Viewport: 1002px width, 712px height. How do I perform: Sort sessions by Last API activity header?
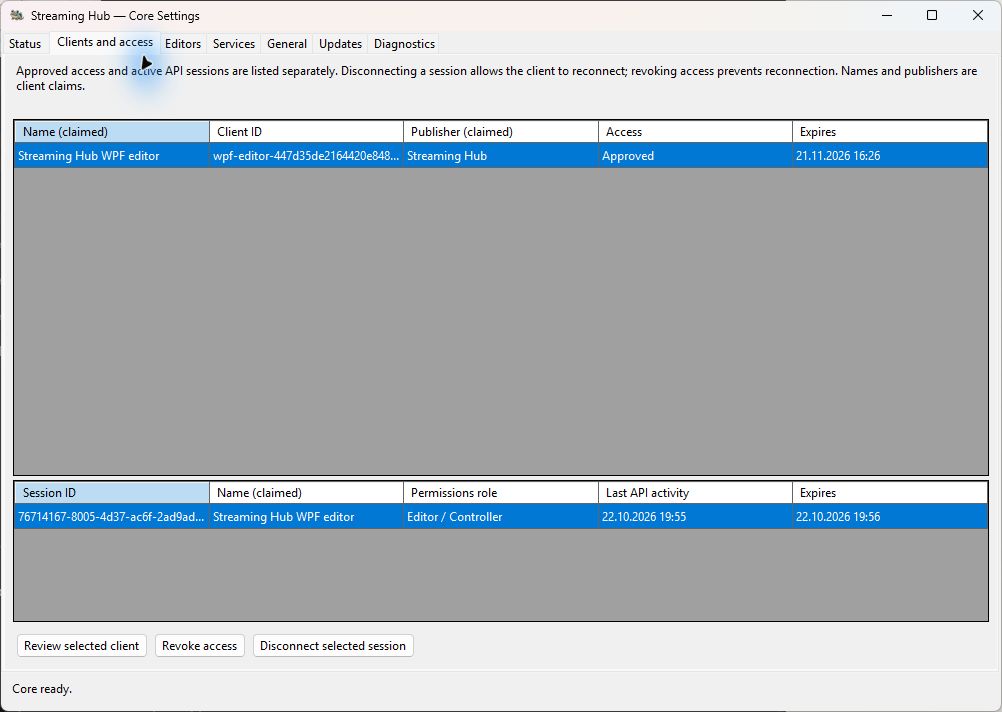[x=695, y=493]
